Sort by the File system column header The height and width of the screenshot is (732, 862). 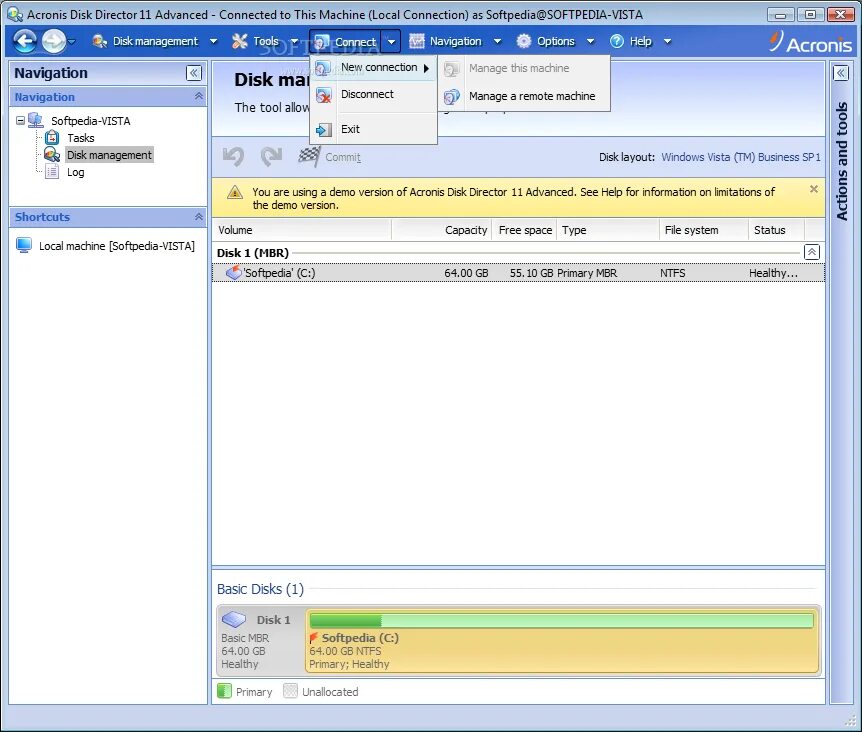pos(704,230)
